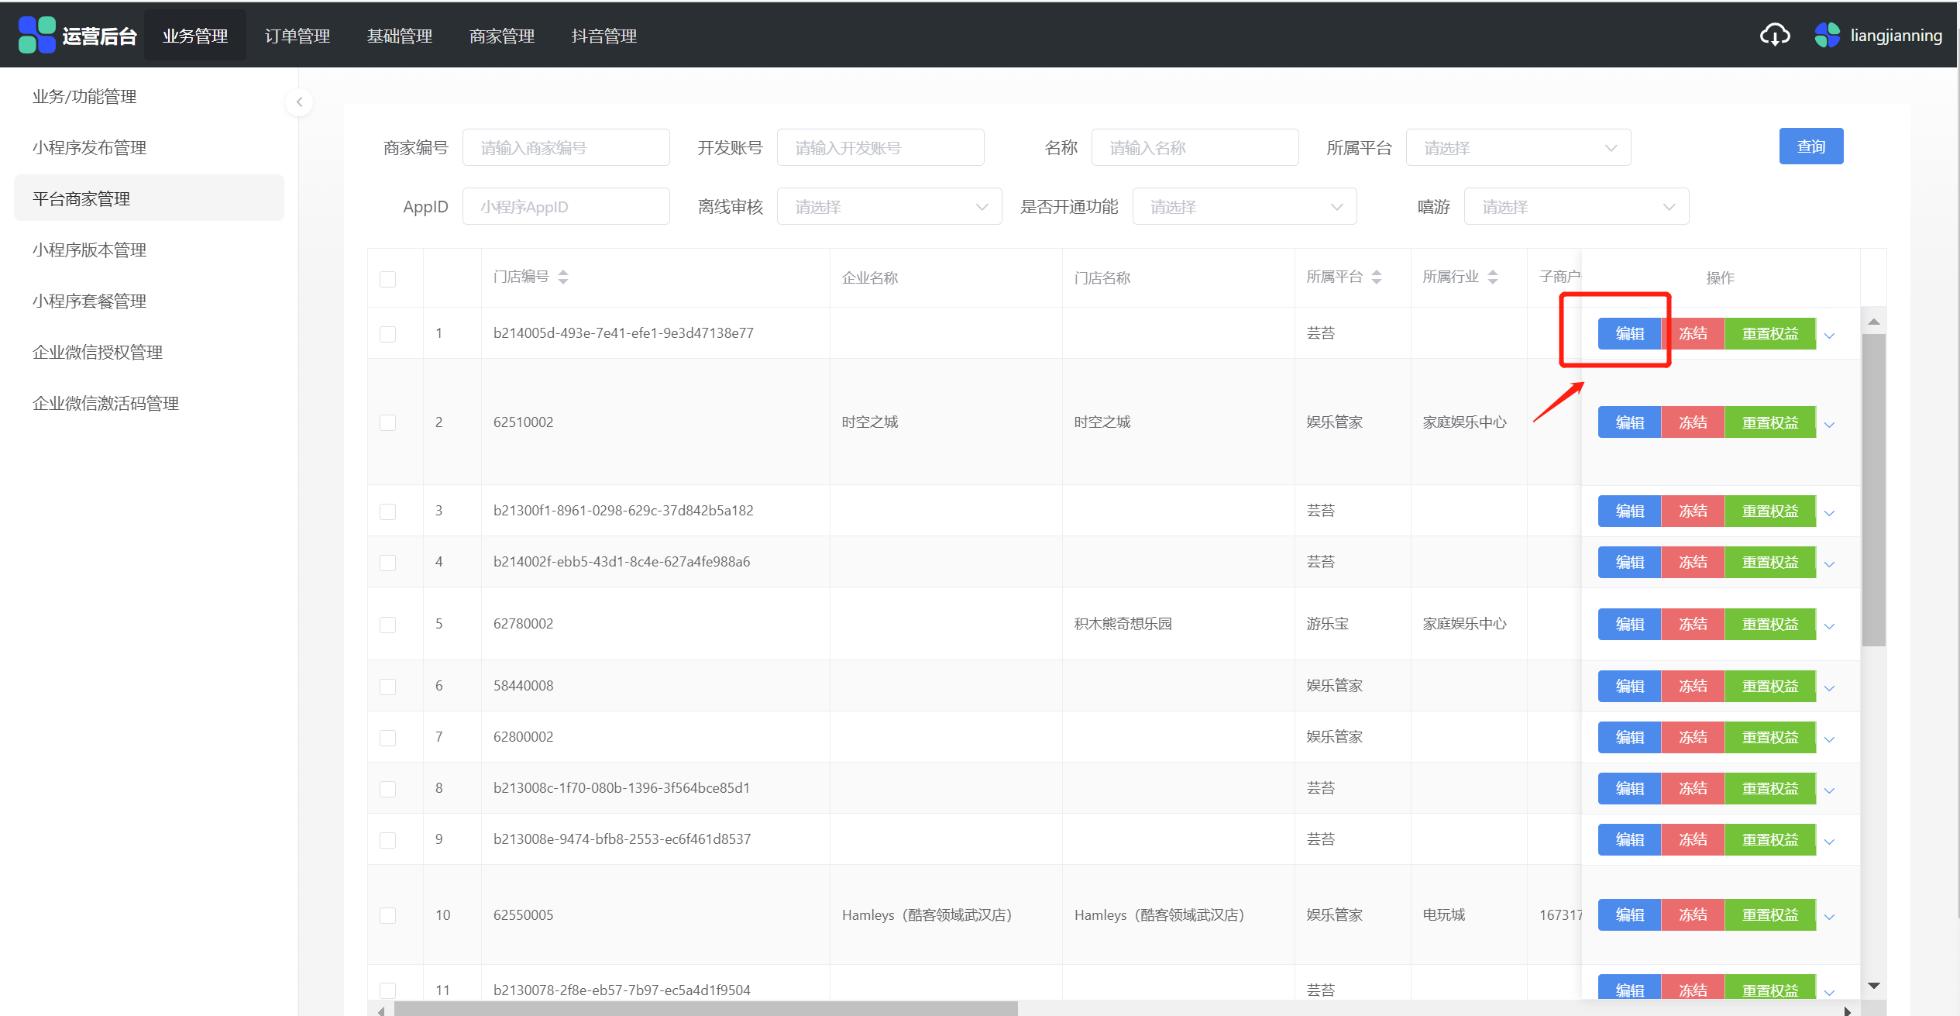The width and height of the screenshot is (1960, 1016).
Task: Expand more actions arrow for row 3
Action: tap(1829, 514)
